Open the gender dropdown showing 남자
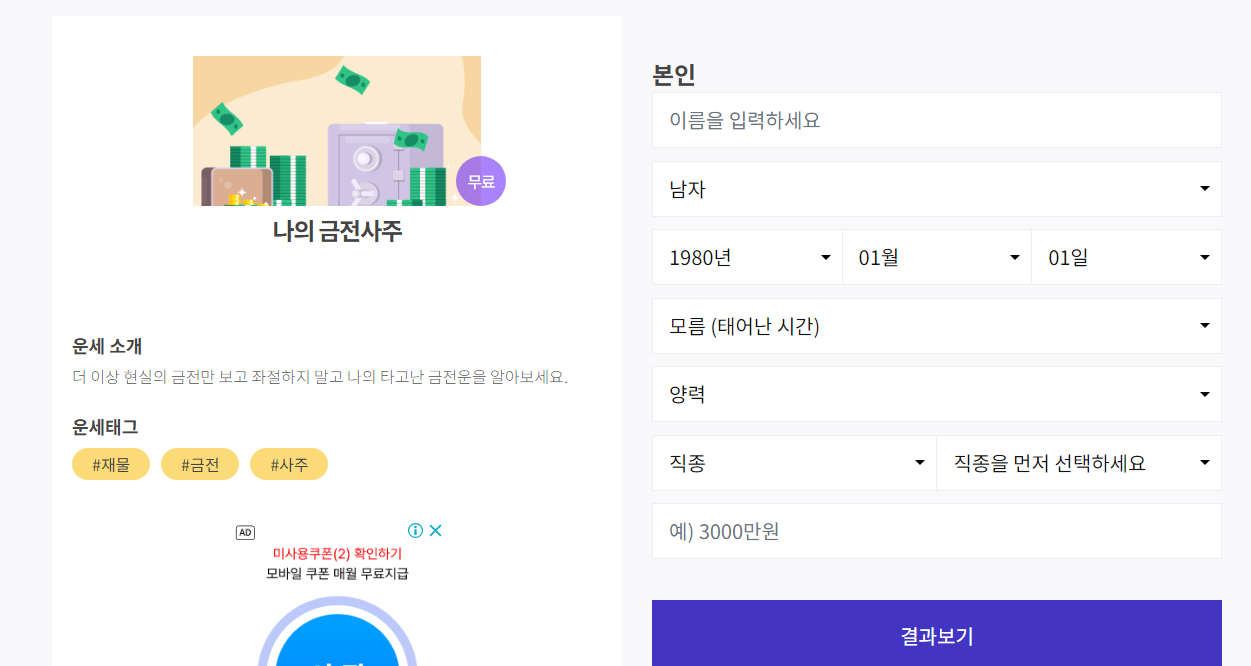Screen dimensions: 1251x666 pos(936,189)
